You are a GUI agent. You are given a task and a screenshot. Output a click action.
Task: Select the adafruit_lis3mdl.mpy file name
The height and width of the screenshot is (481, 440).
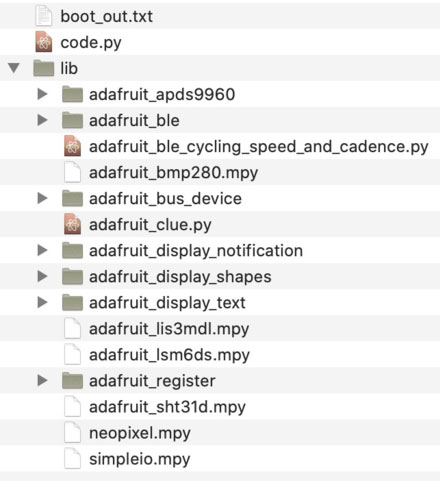[x=169, y=329]
